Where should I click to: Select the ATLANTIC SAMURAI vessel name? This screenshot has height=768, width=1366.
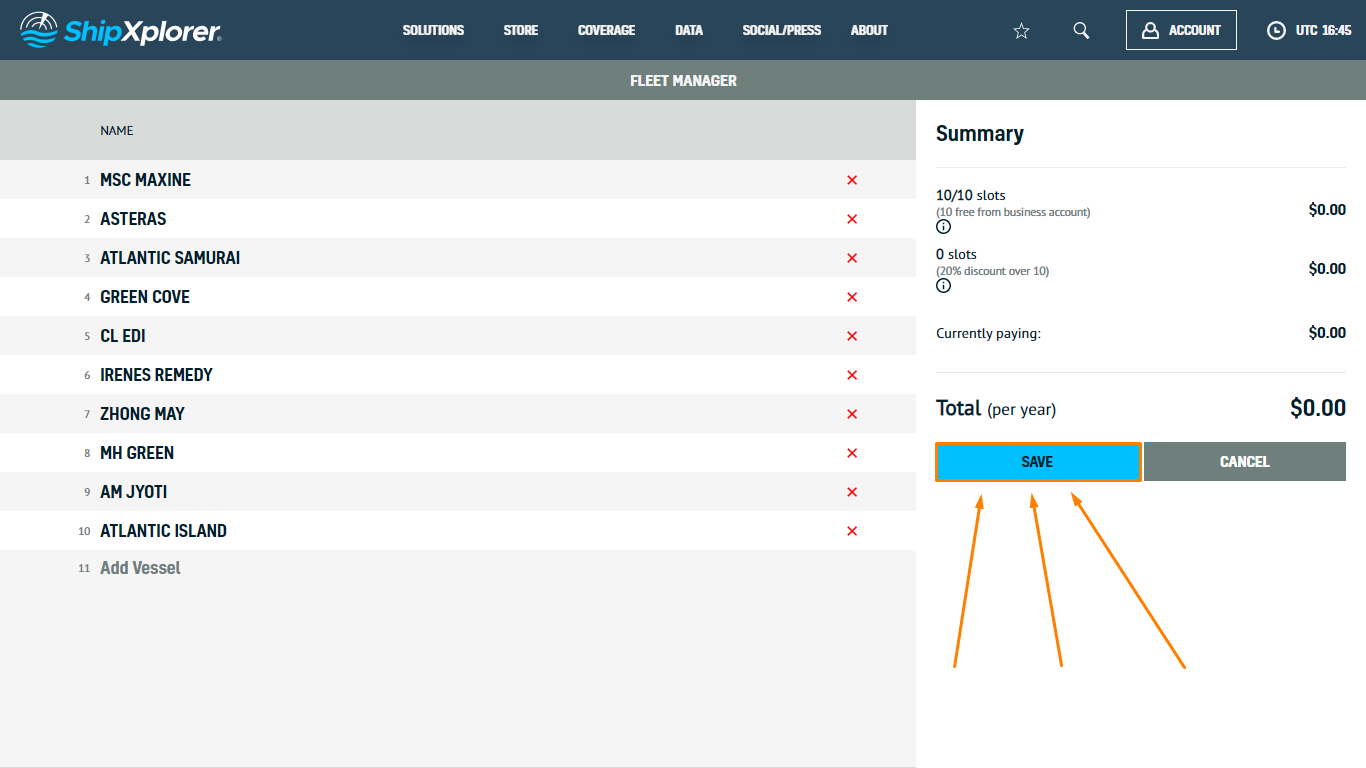(170, 258)
